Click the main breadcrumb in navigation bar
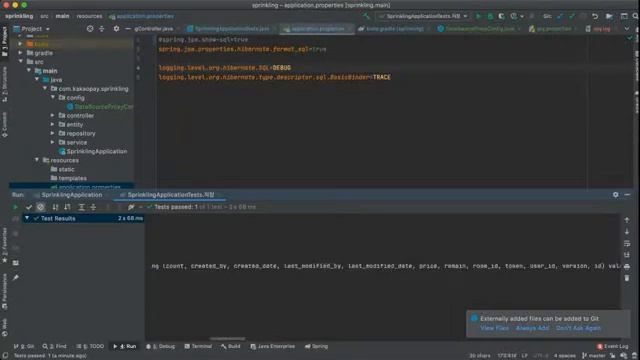640x360 pixels. pos(62,16)
